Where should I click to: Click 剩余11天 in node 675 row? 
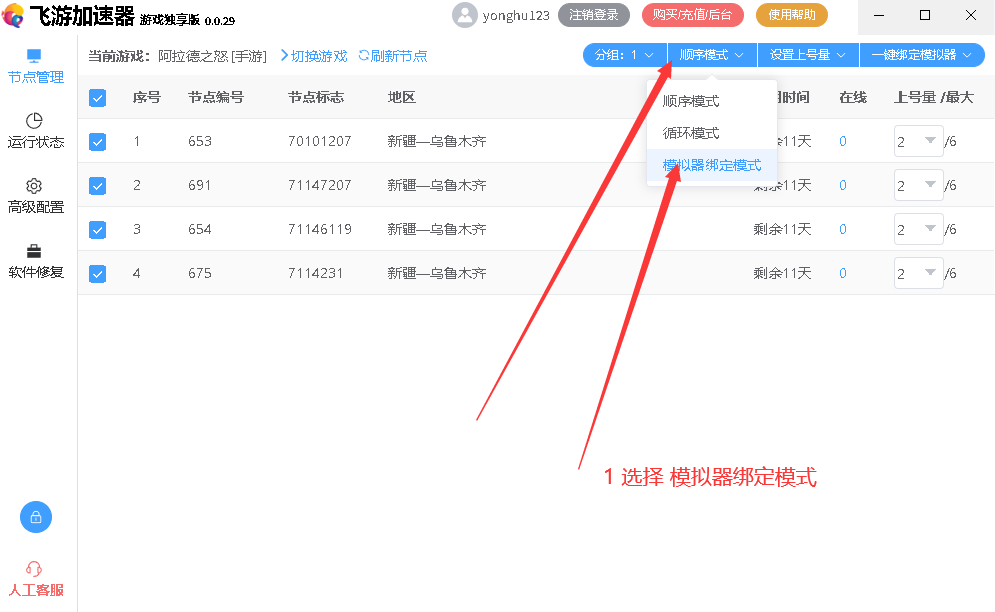click(x=782, y=273)
